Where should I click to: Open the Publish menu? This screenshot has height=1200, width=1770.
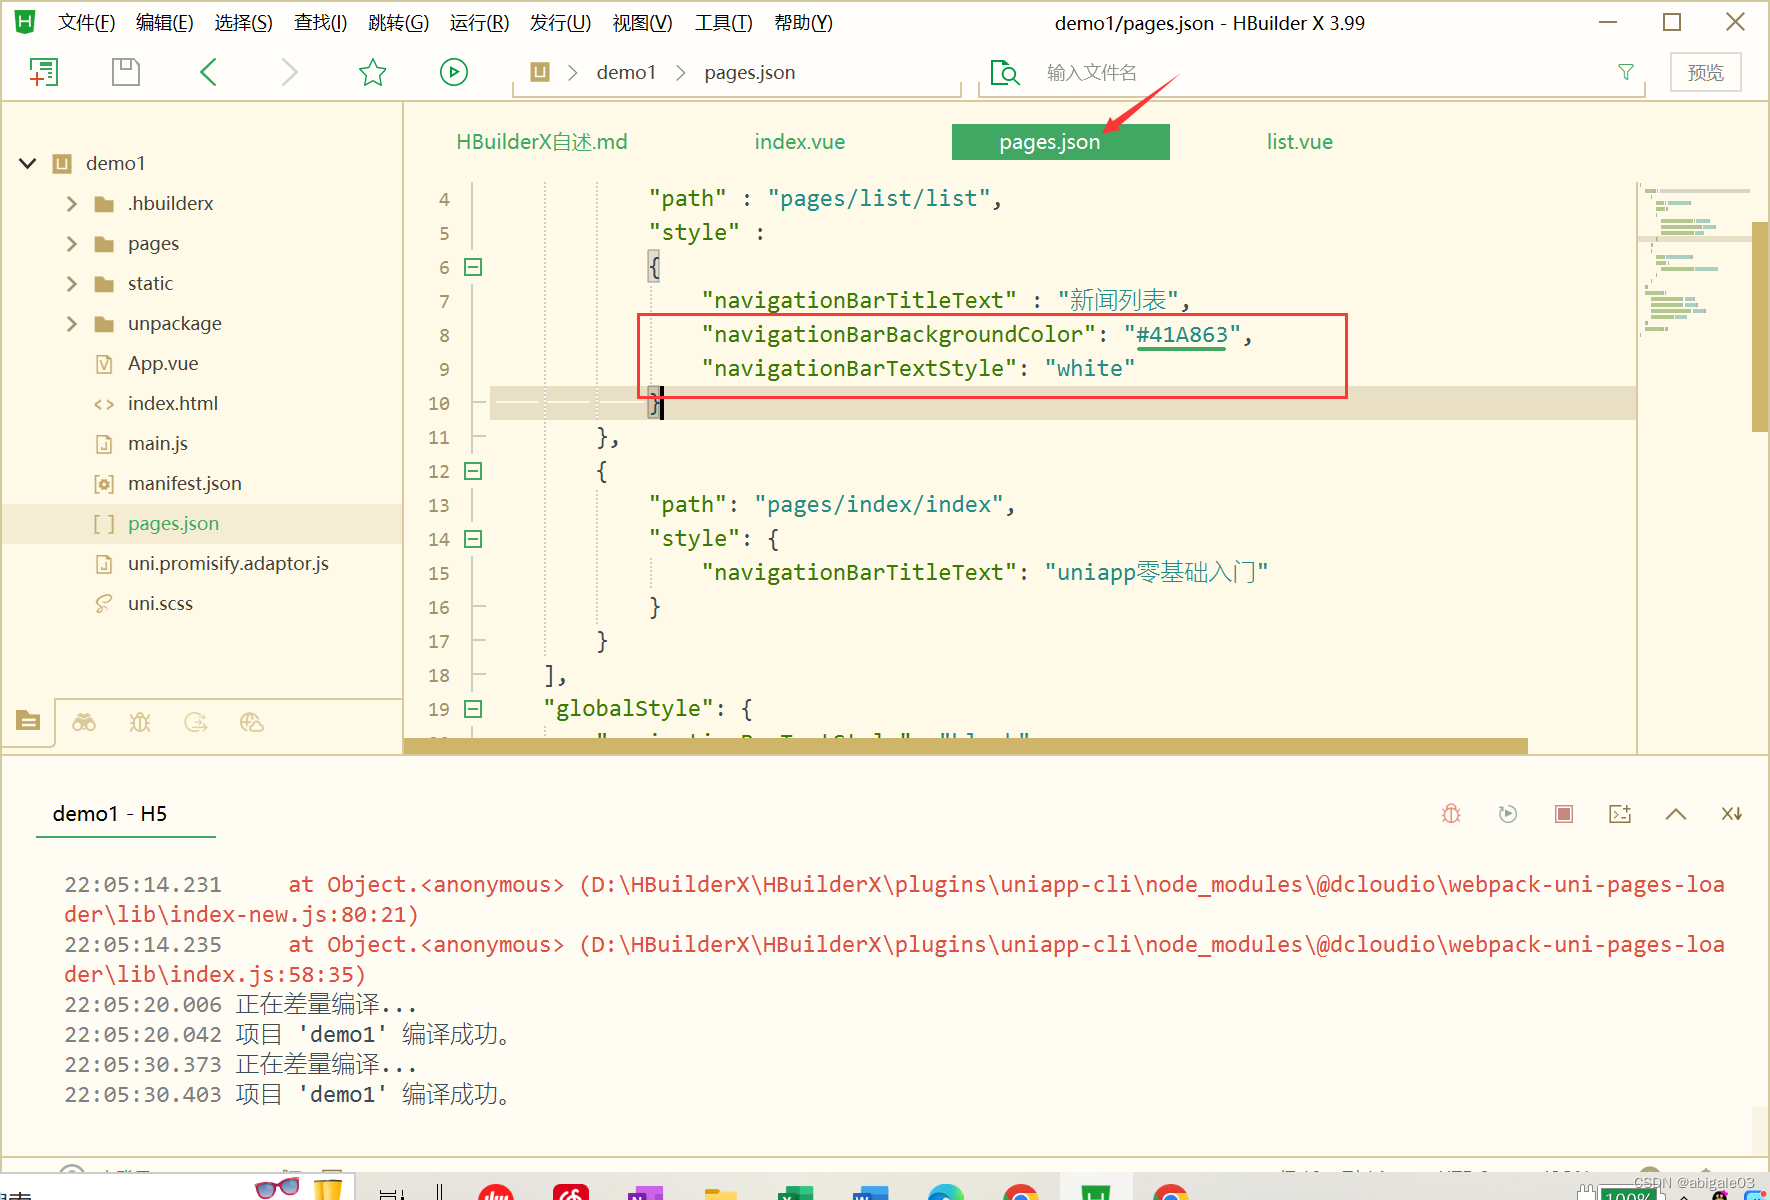[x=560, y=23]
